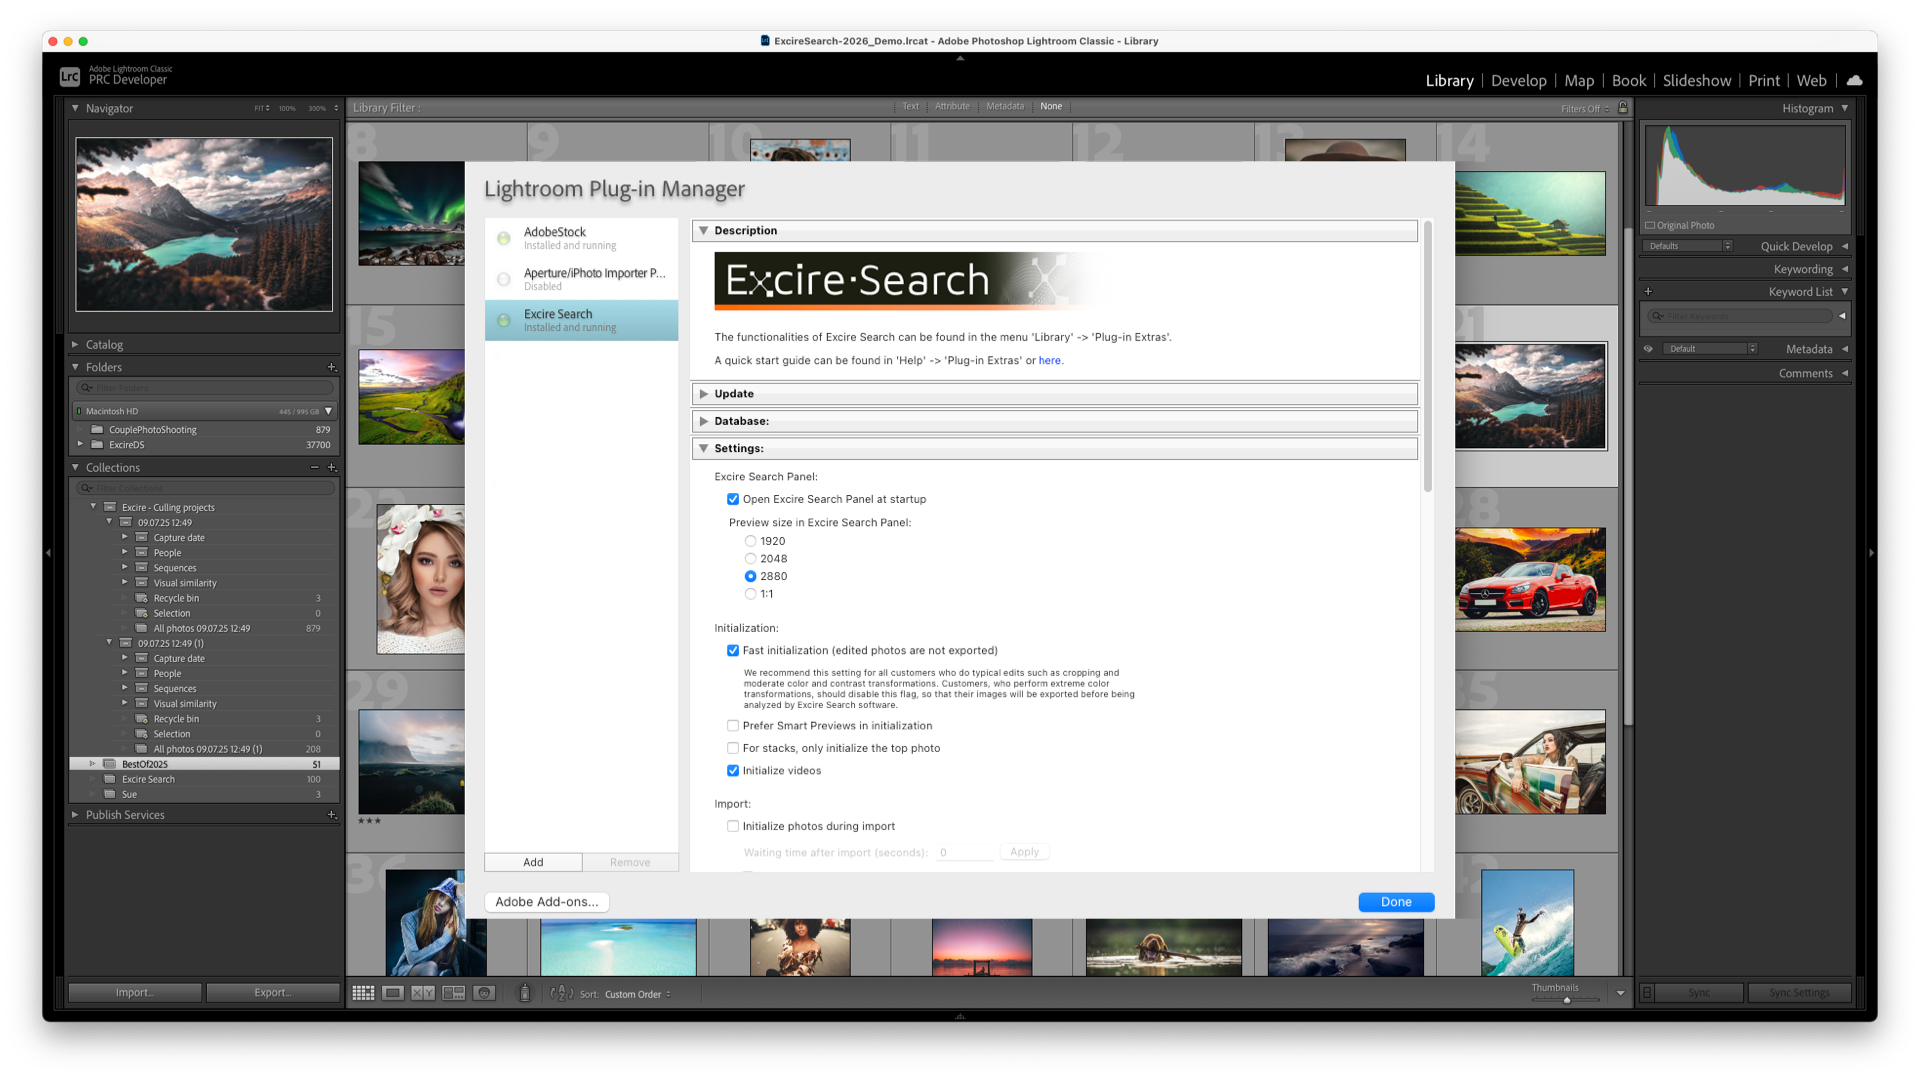Switch to Grid view icon
The height and width of the screenshot is (1080, 1920).
(x=363, y=993)
